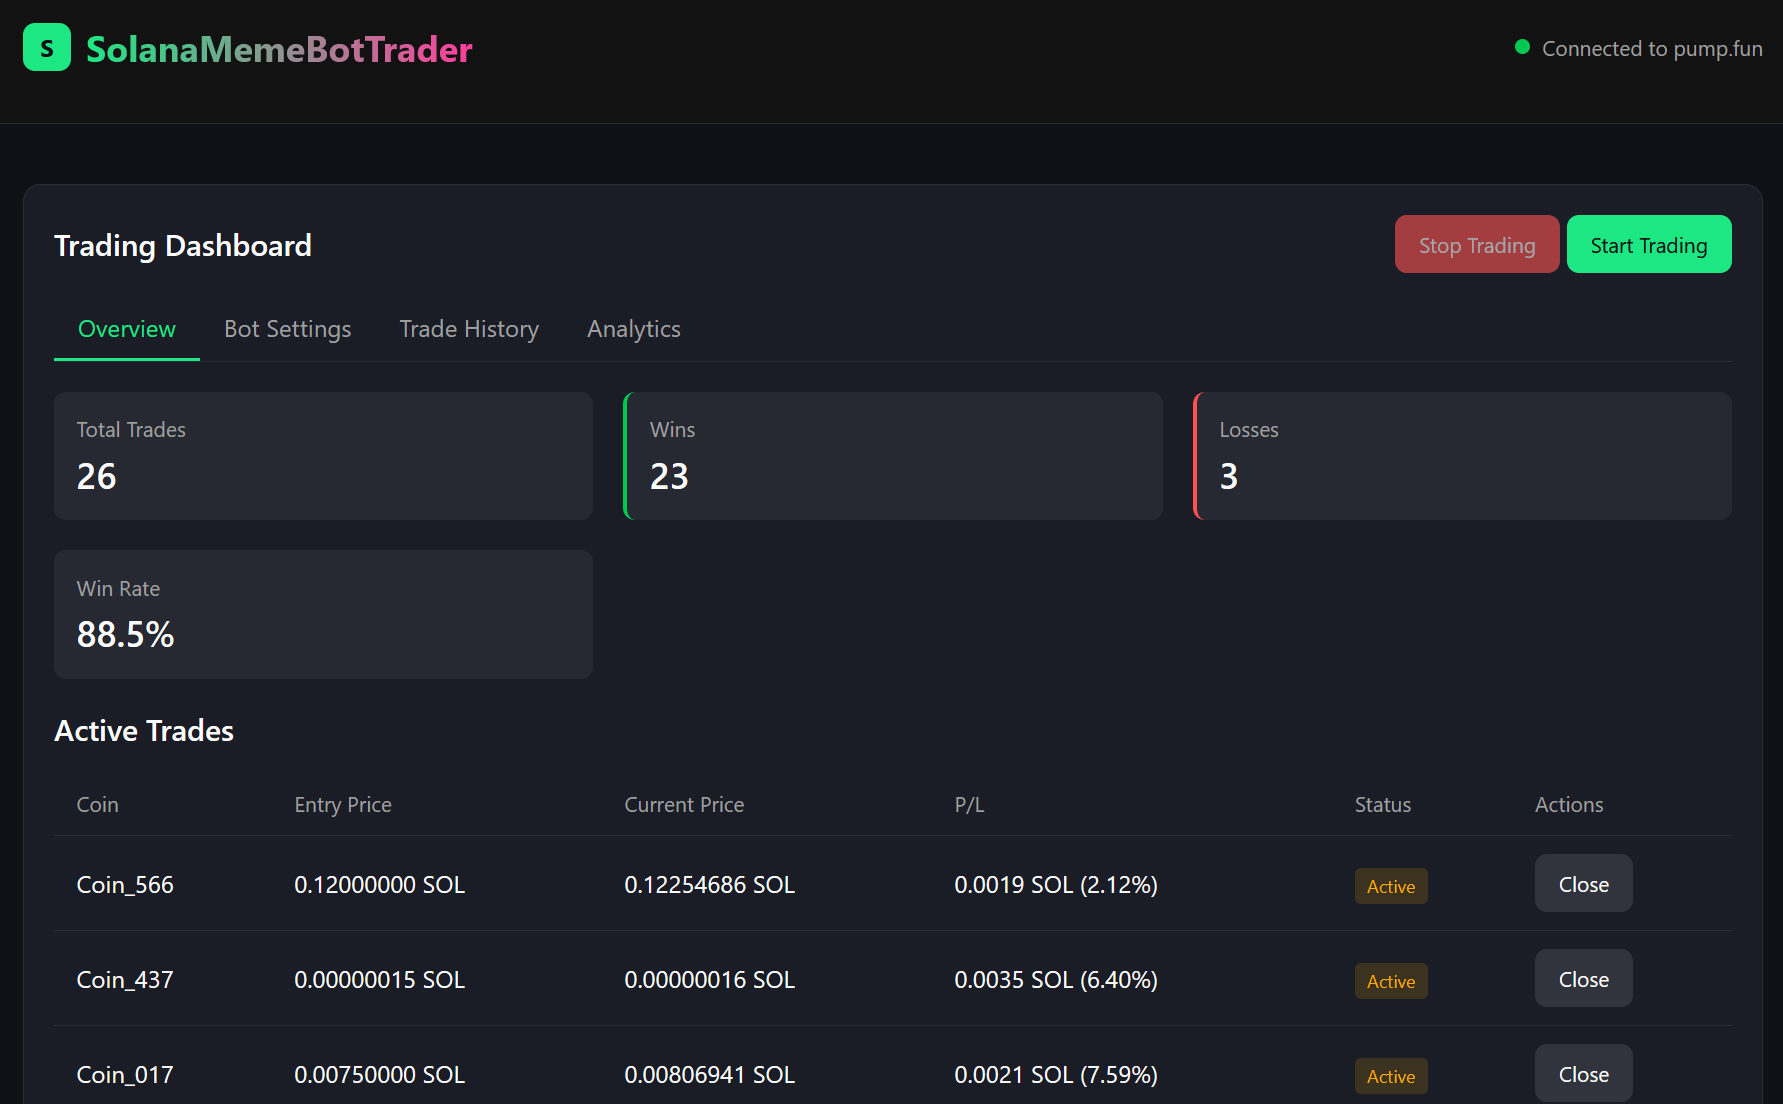Select the Coin_566 name cell

[125, 885]
